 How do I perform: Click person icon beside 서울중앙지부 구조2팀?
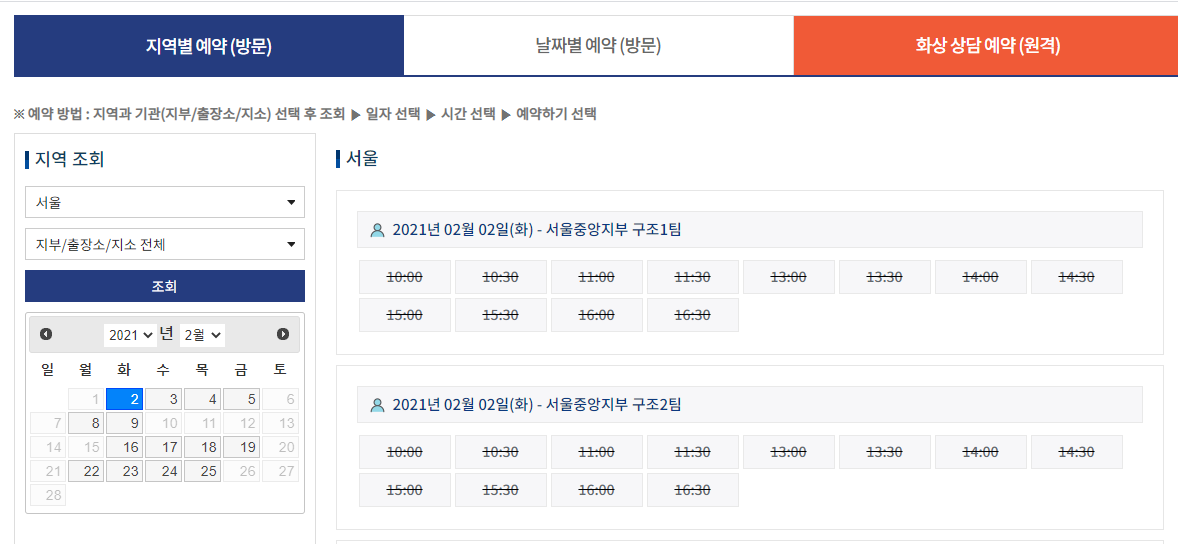377,405
